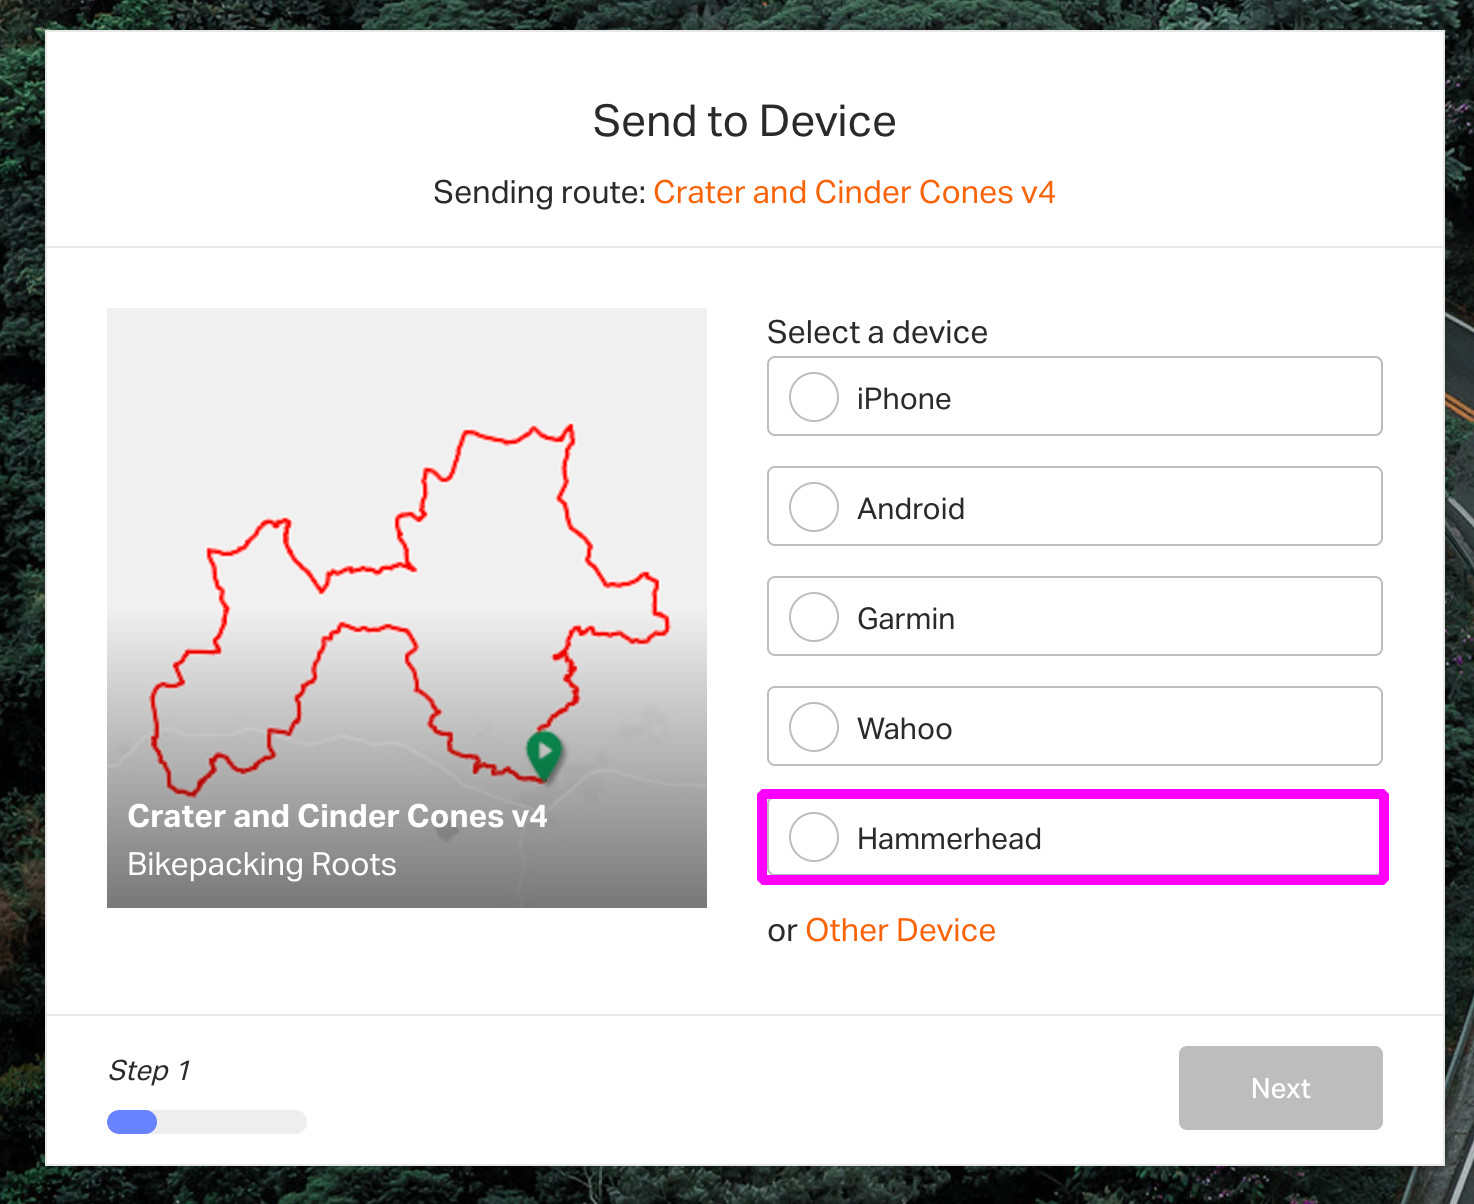Select the Android radio button

click(x=814, y=507)
